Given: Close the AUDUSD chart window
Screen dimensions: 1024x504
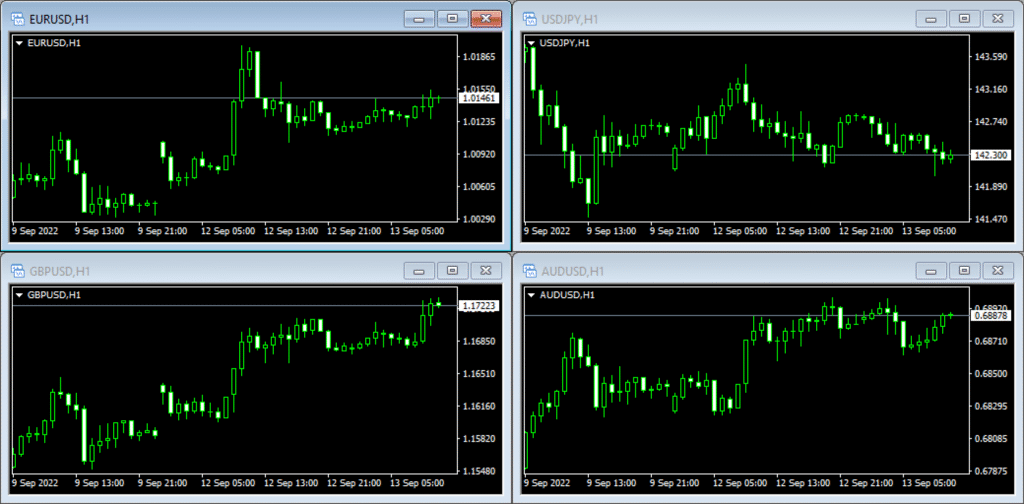Looking at the screenshot, I should point(996,270).
